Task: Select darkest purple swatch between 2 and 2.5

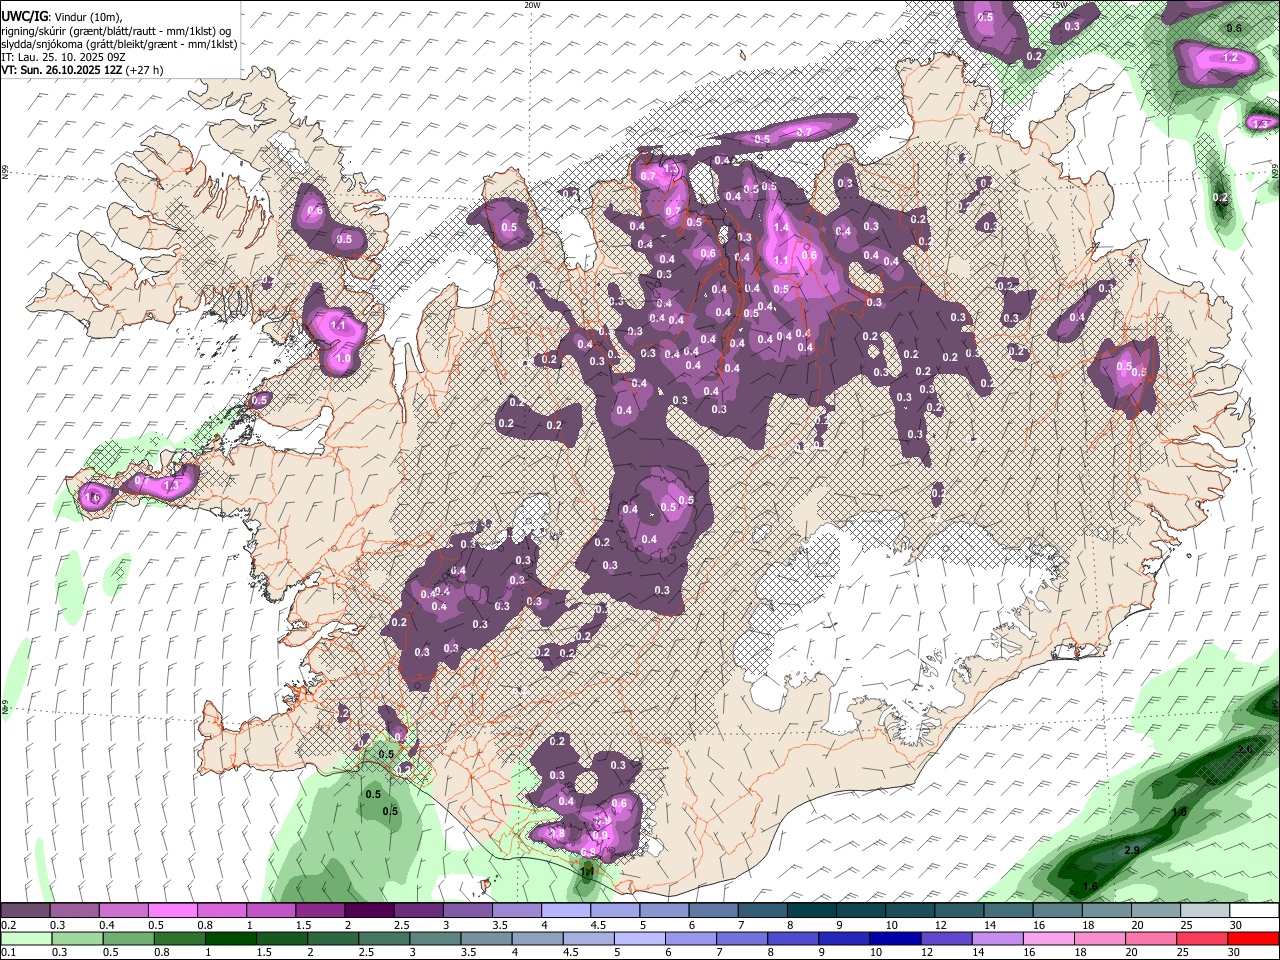Action: click(x=369, y=911)
